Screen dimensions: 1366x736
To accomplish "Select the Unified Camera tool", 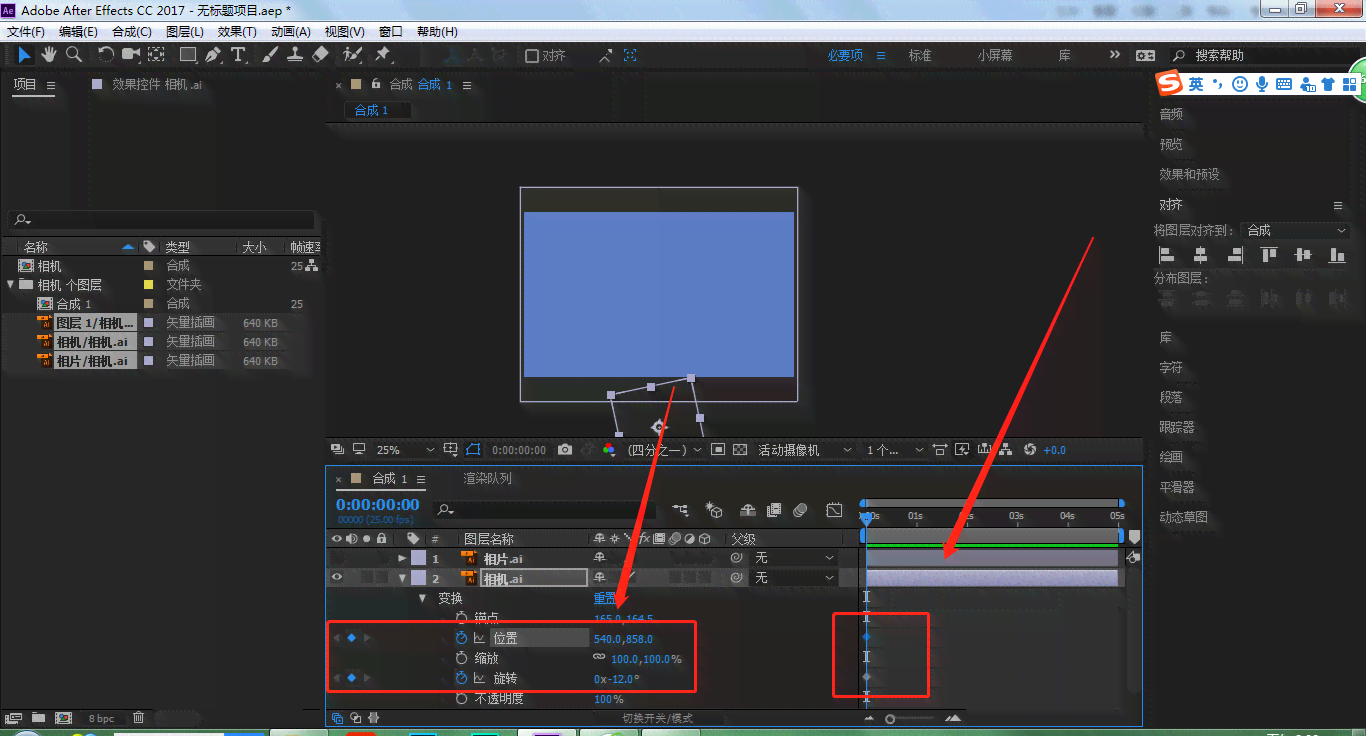I will pyautogui.click(x=131, y=55).
